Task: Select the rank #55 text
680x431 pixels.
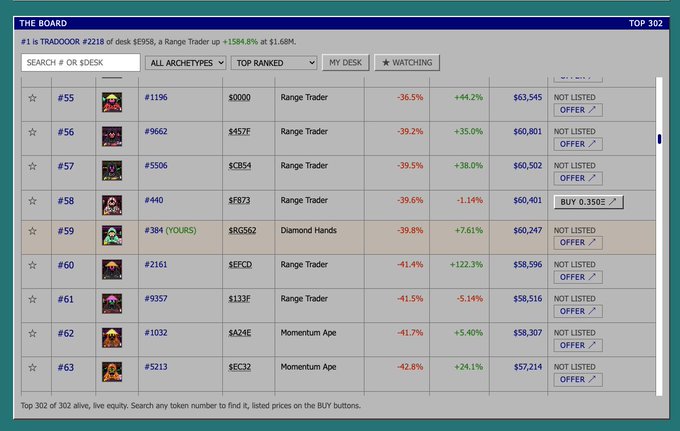Action: [65, 98]
